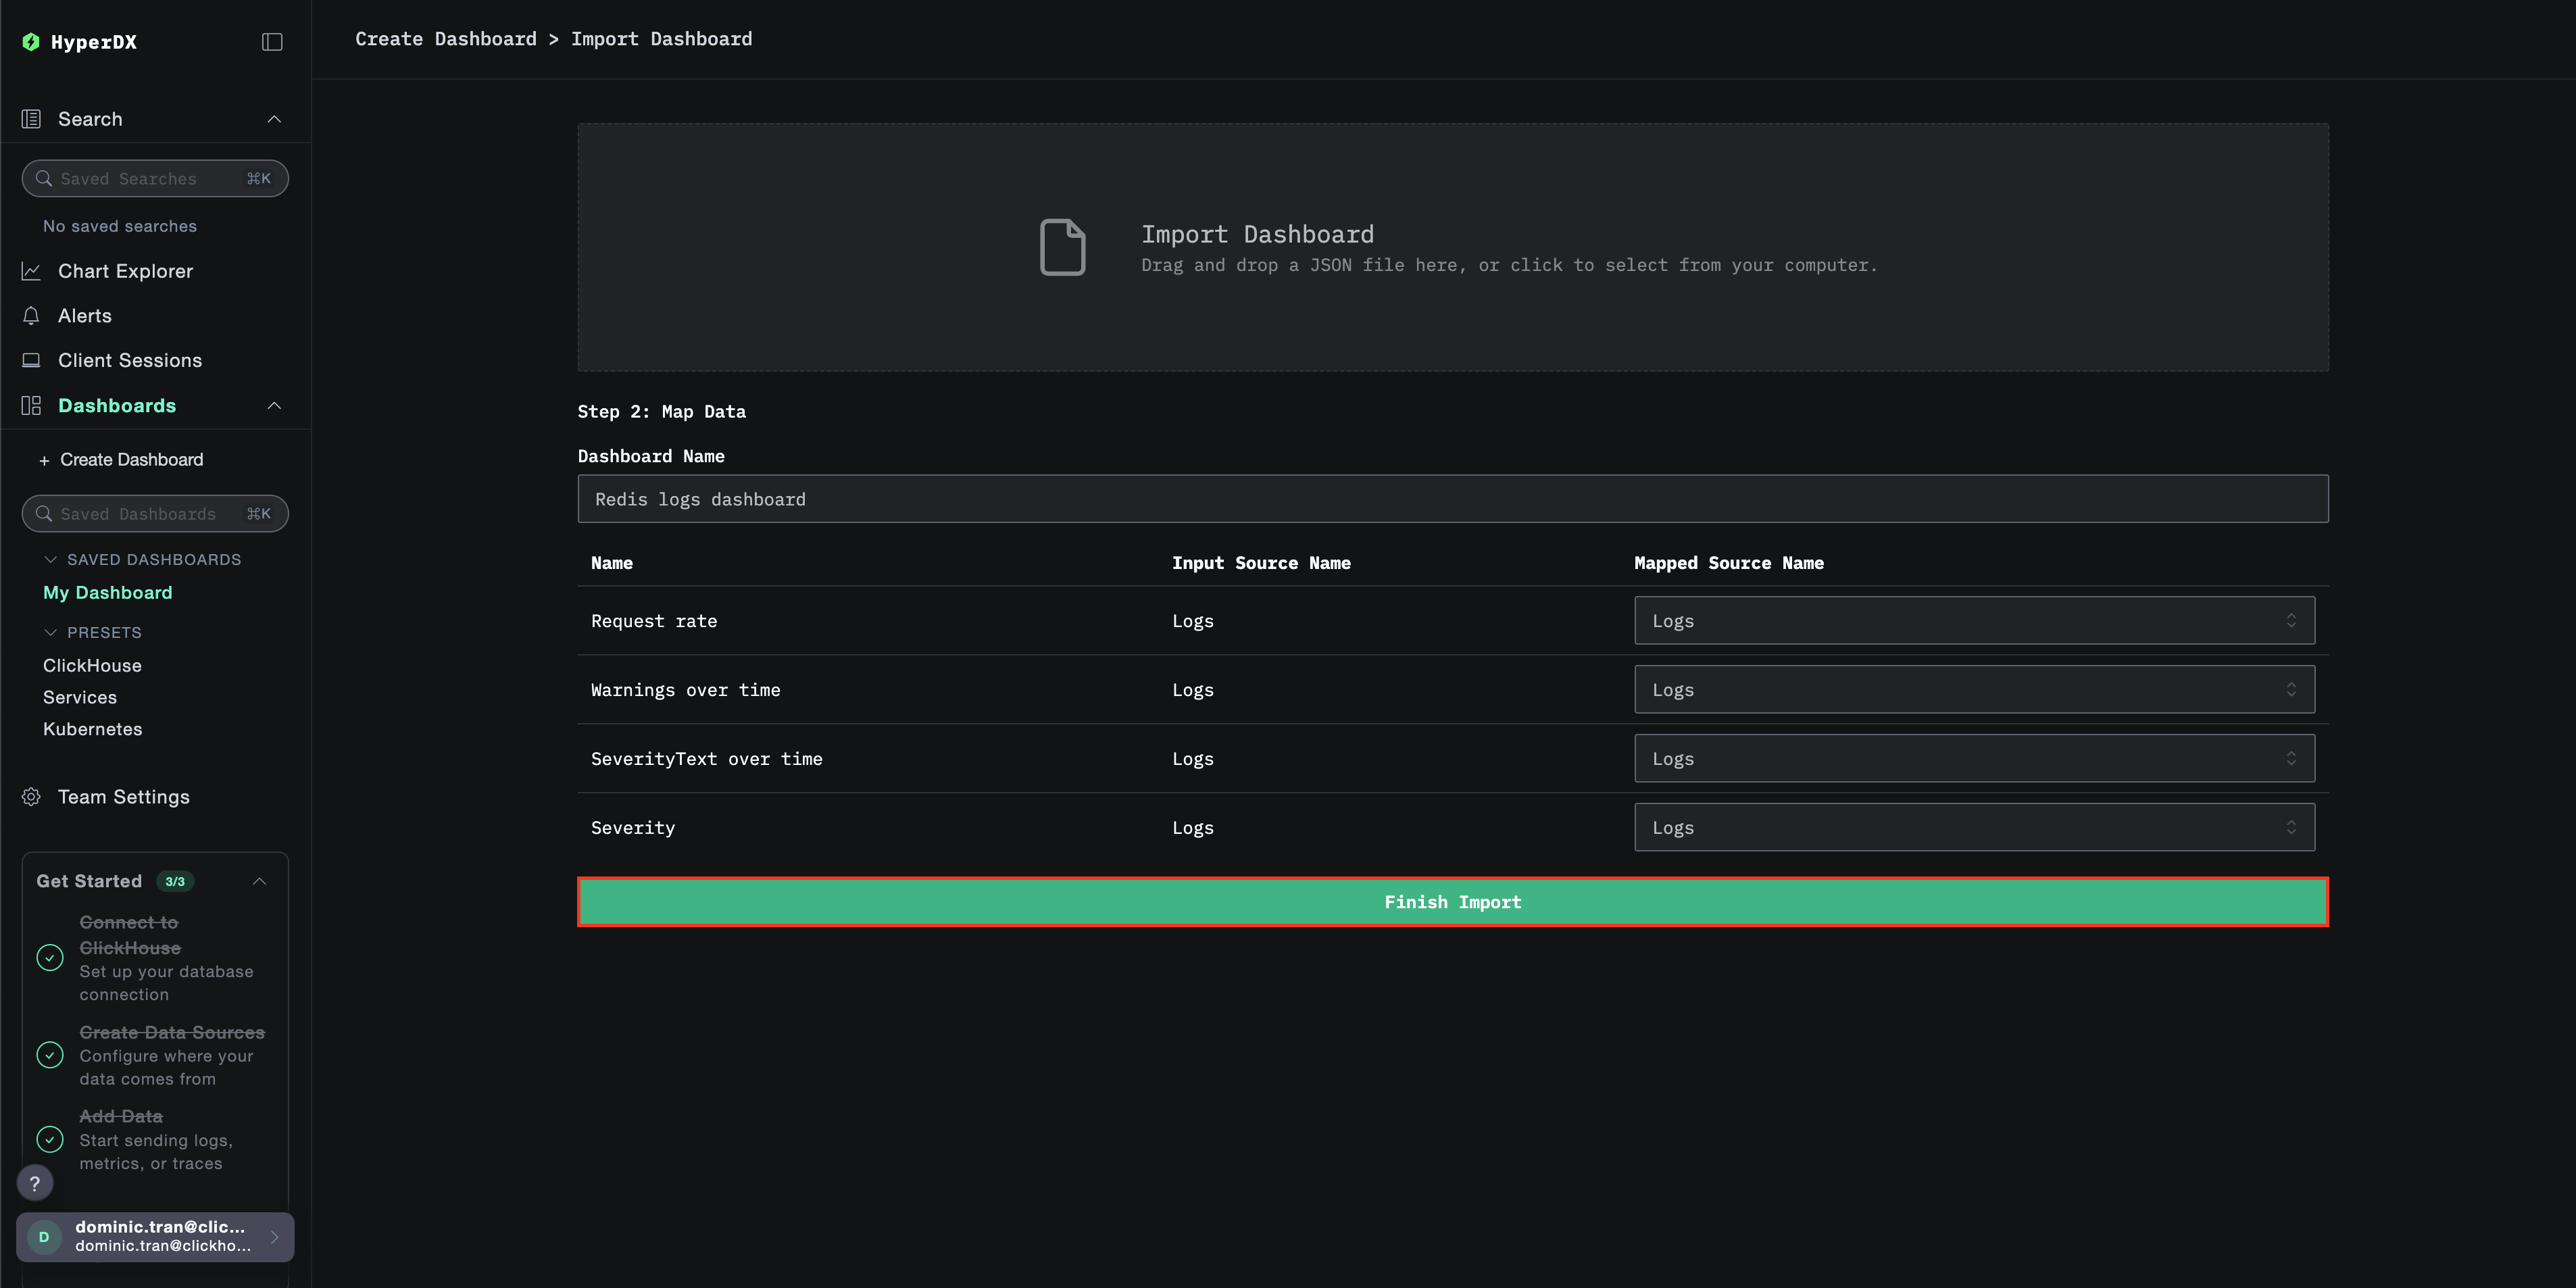Click the file icon in import dropzone
This screenshot has height=1288, width=2576.
(1062, 247)
